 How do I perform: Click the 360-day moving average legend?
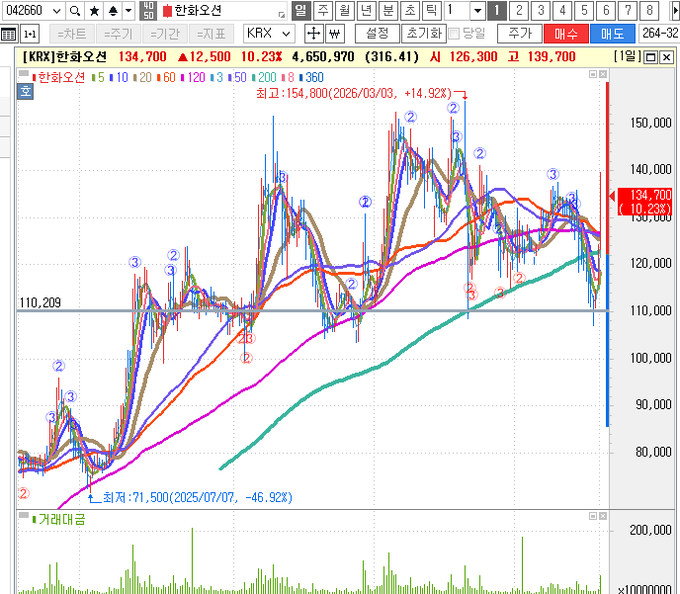click(x=311, y=78)
